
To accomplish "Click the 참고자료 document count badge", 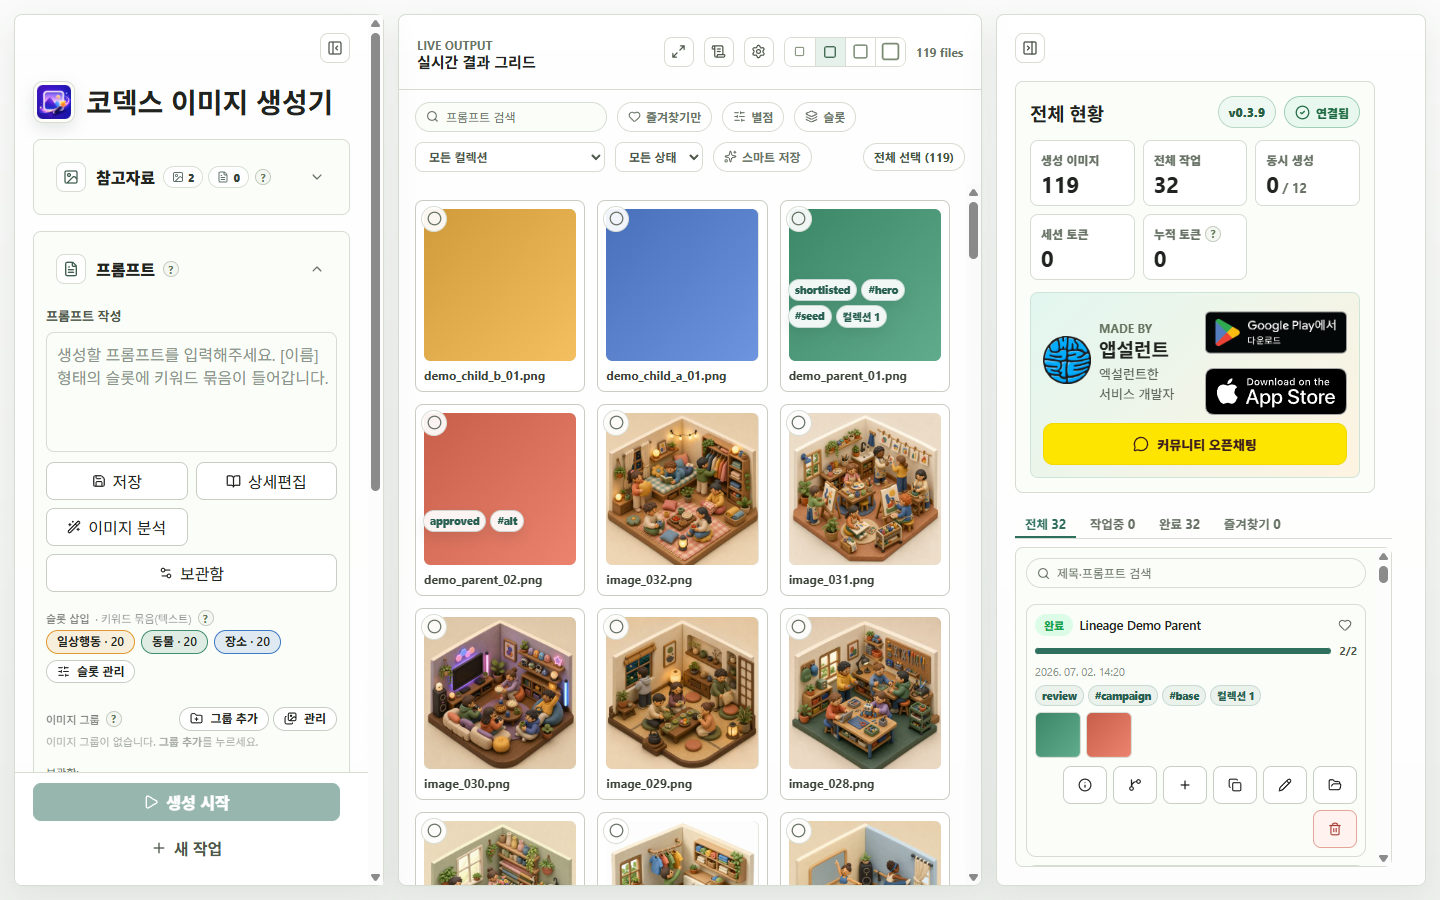I will point(229,177).
